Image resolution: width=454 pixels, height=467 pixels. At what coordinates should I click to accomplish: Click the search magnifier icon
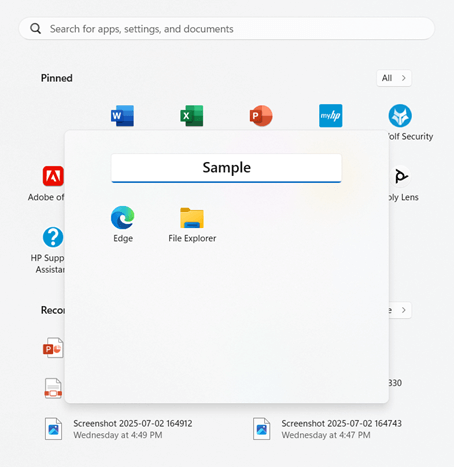click(x=36, y=29)
